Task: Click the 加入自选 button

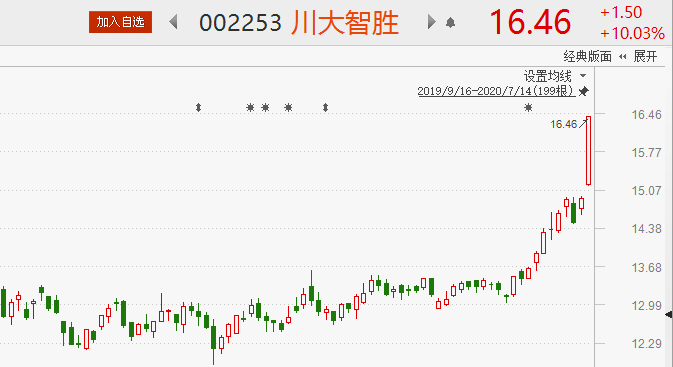Action: click(x=120, y=22)
